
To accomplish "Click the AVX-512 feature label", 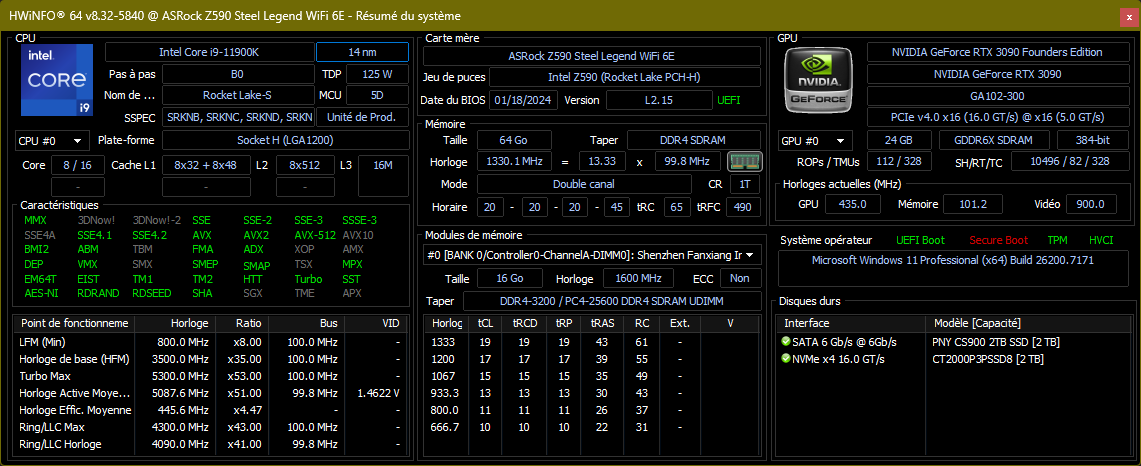I will [x=315, y=235].
